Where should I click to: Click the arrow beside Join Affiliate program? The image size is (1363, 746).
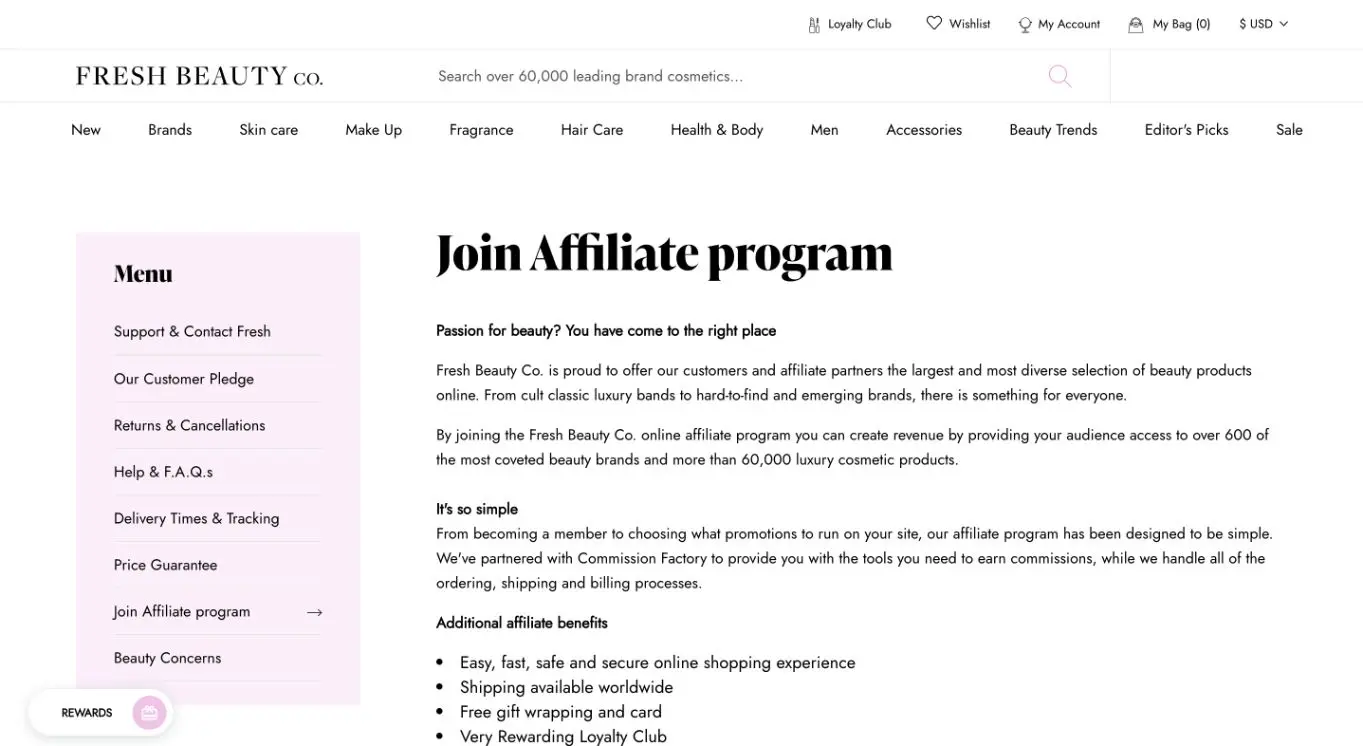pos(314,612)
